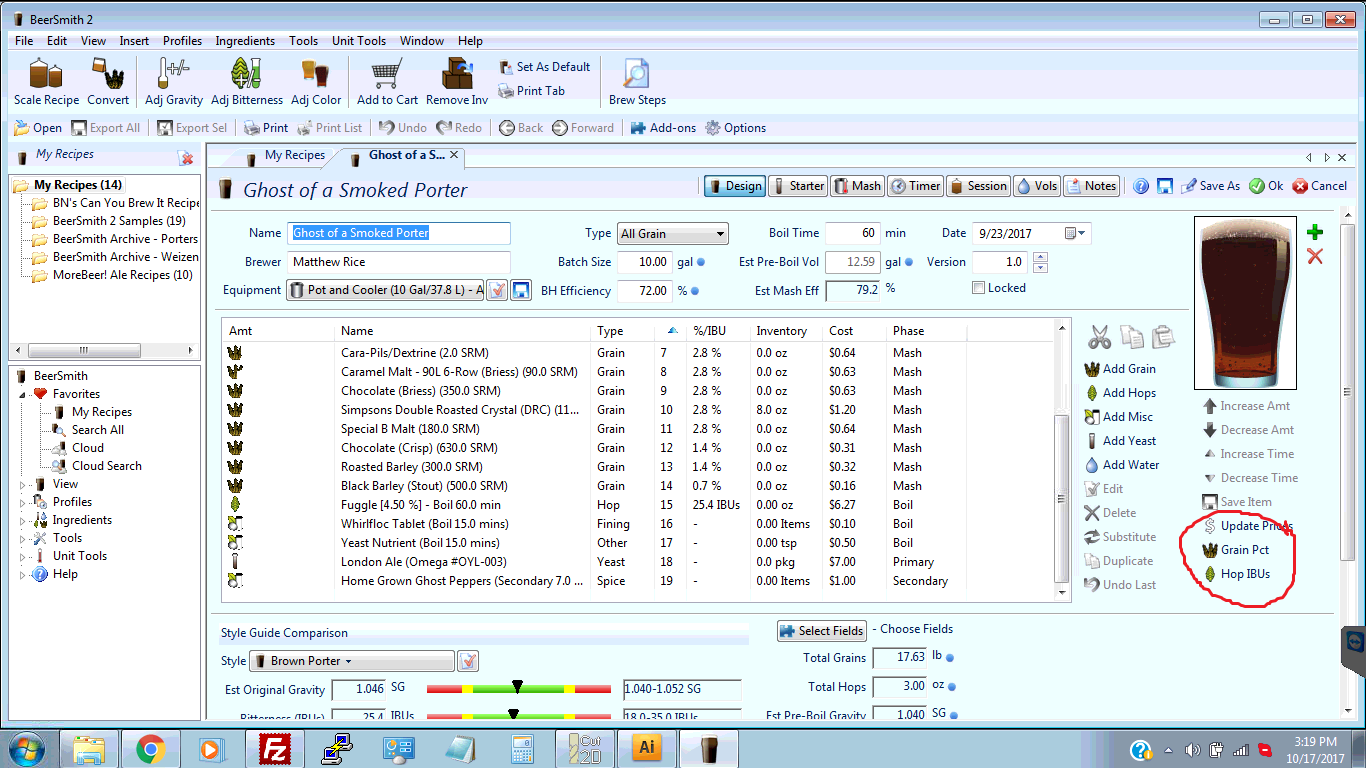Click the copy icon beside scissors
Screen dimensions: 1366x768
point(1131,336)
